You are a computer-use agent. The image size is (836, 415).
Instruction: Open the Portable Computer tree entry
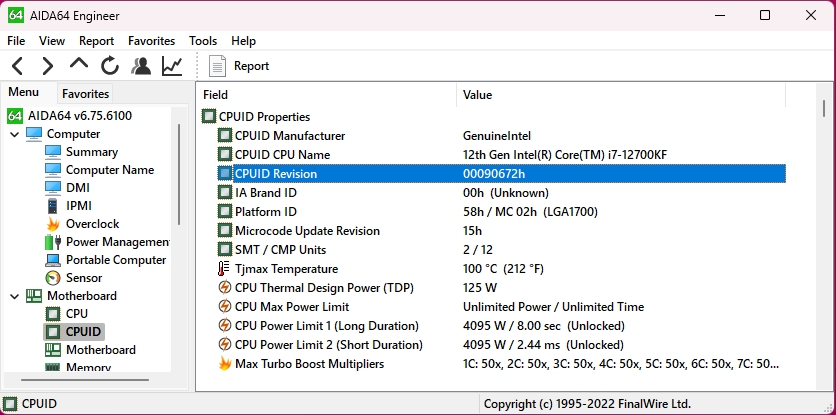coord(116,260)
